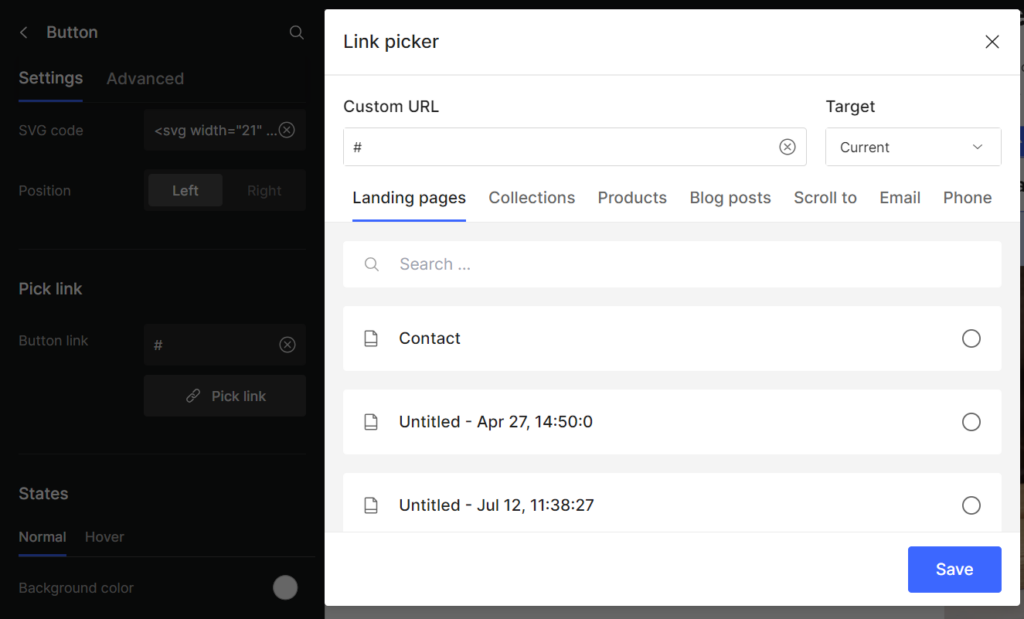This screenshot has width=1024, height=619.
Task: Select the Untitled - Apr 27 radio button
Action: [970, 422]
